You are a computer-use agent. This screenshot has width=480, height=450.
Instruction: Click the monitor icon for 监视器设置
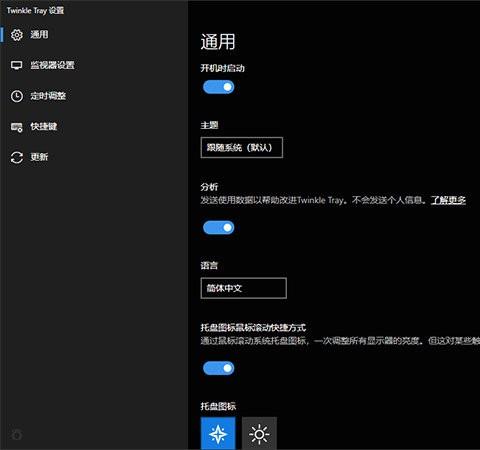(17, 65)
